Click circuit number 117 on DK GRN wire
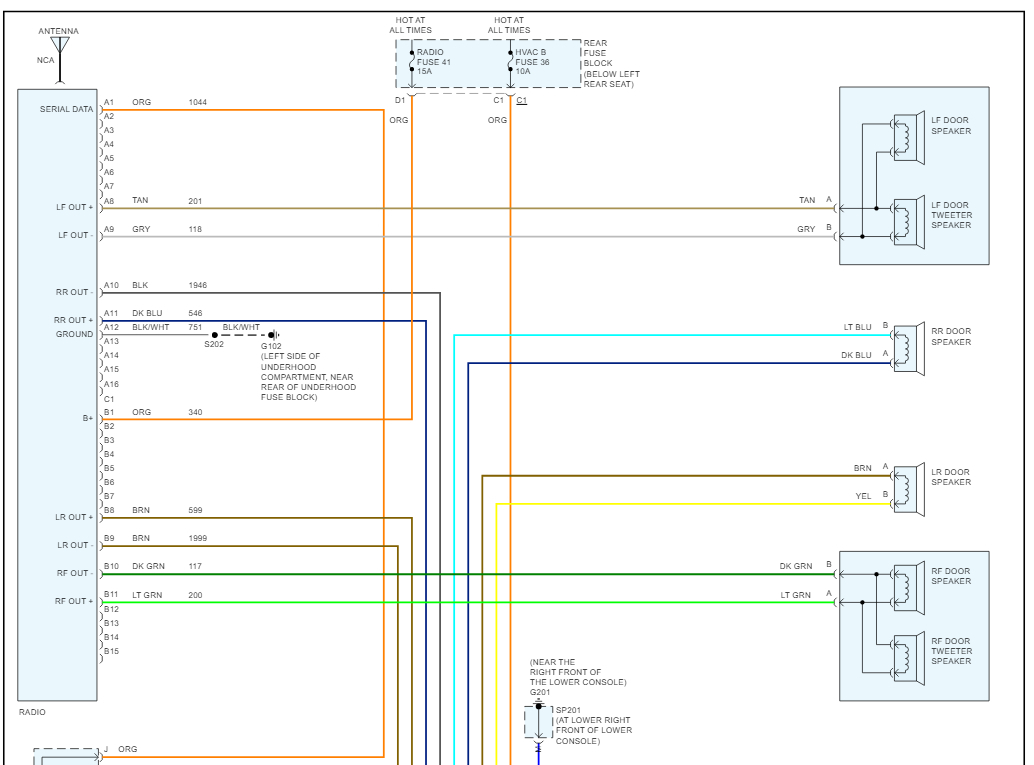This screenshot has height=765, width=1034. point(195,566)
